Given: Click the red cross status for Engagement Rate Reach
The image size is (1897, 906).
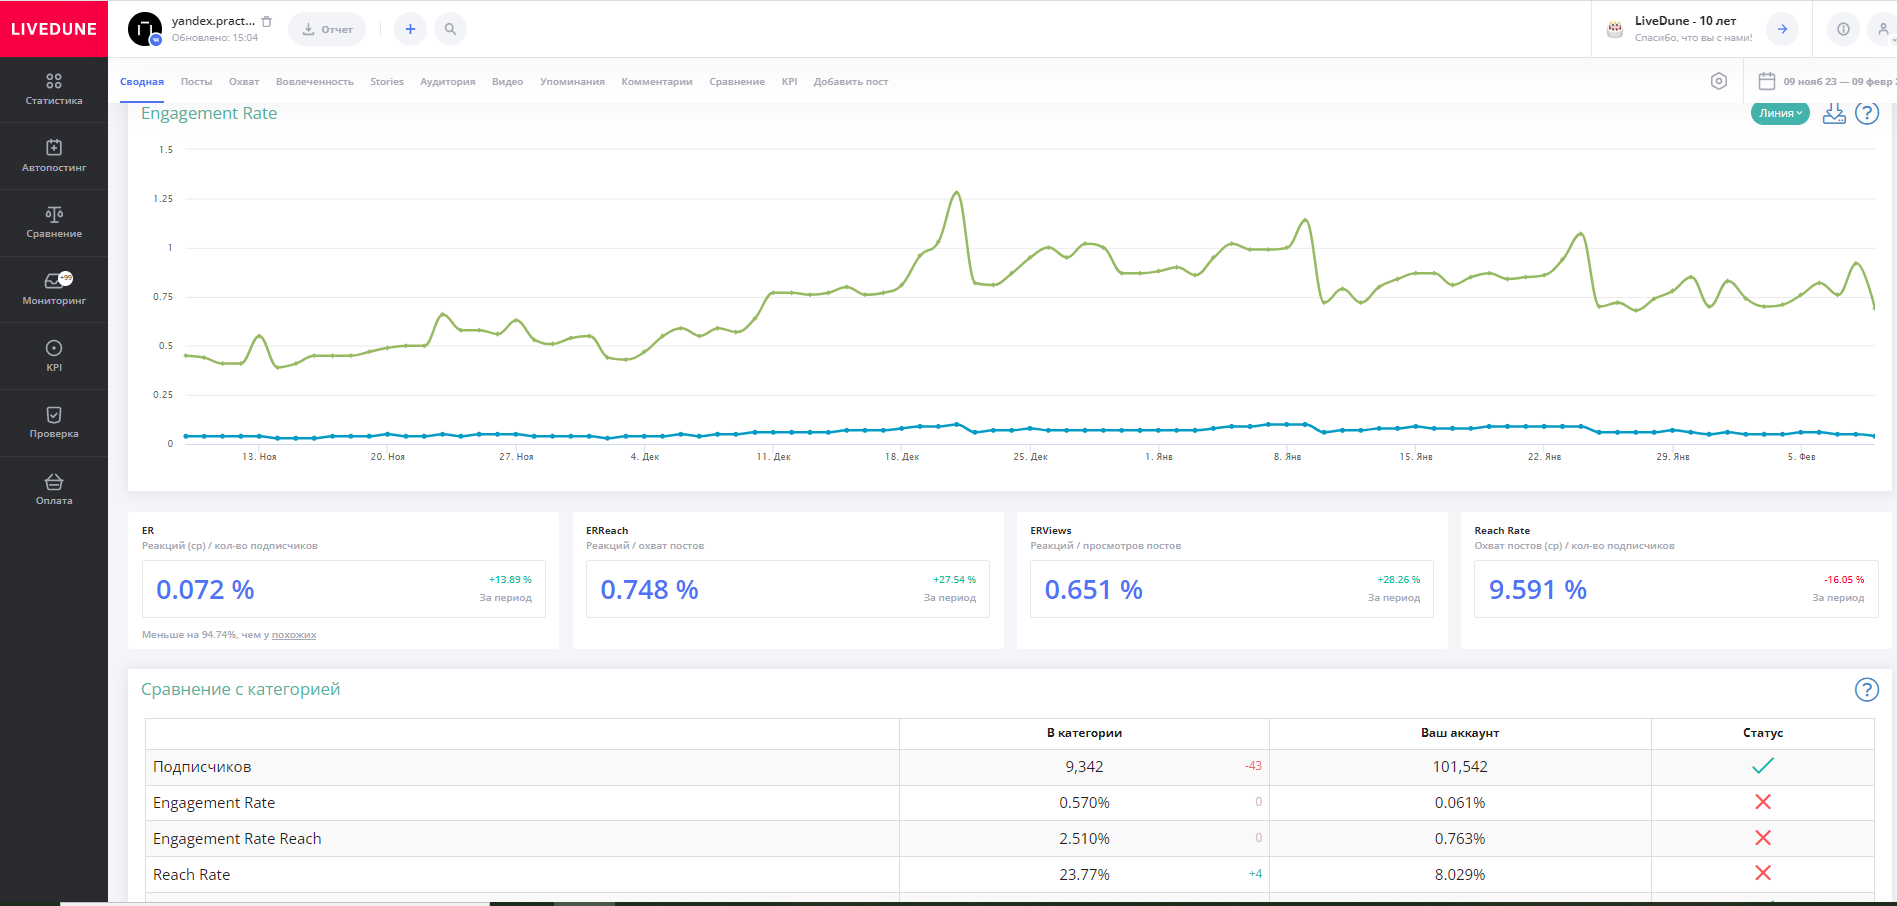Looking at the screenshot, I should [x=1763, y=838].
